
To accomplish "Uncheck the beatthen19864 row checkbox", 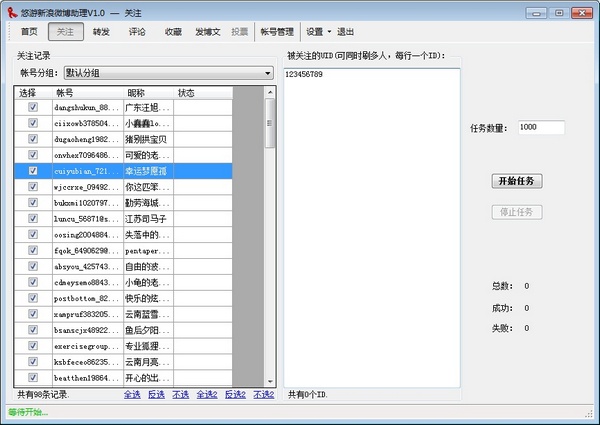I will (x=33, y=378).
